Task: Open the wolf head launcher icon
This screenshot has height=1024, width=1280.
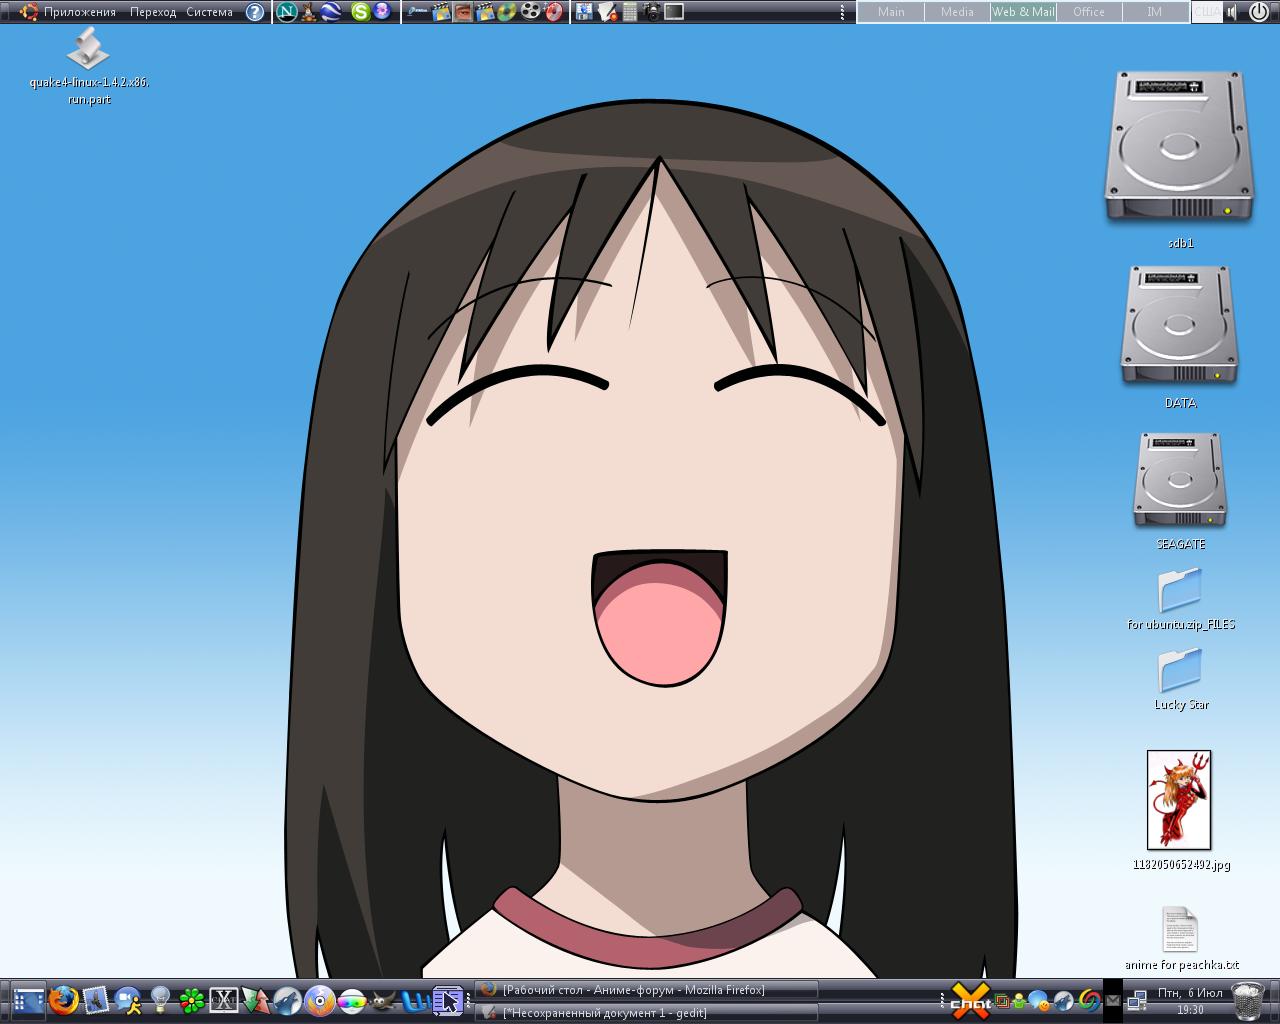Action: [x=288, y=1000]
